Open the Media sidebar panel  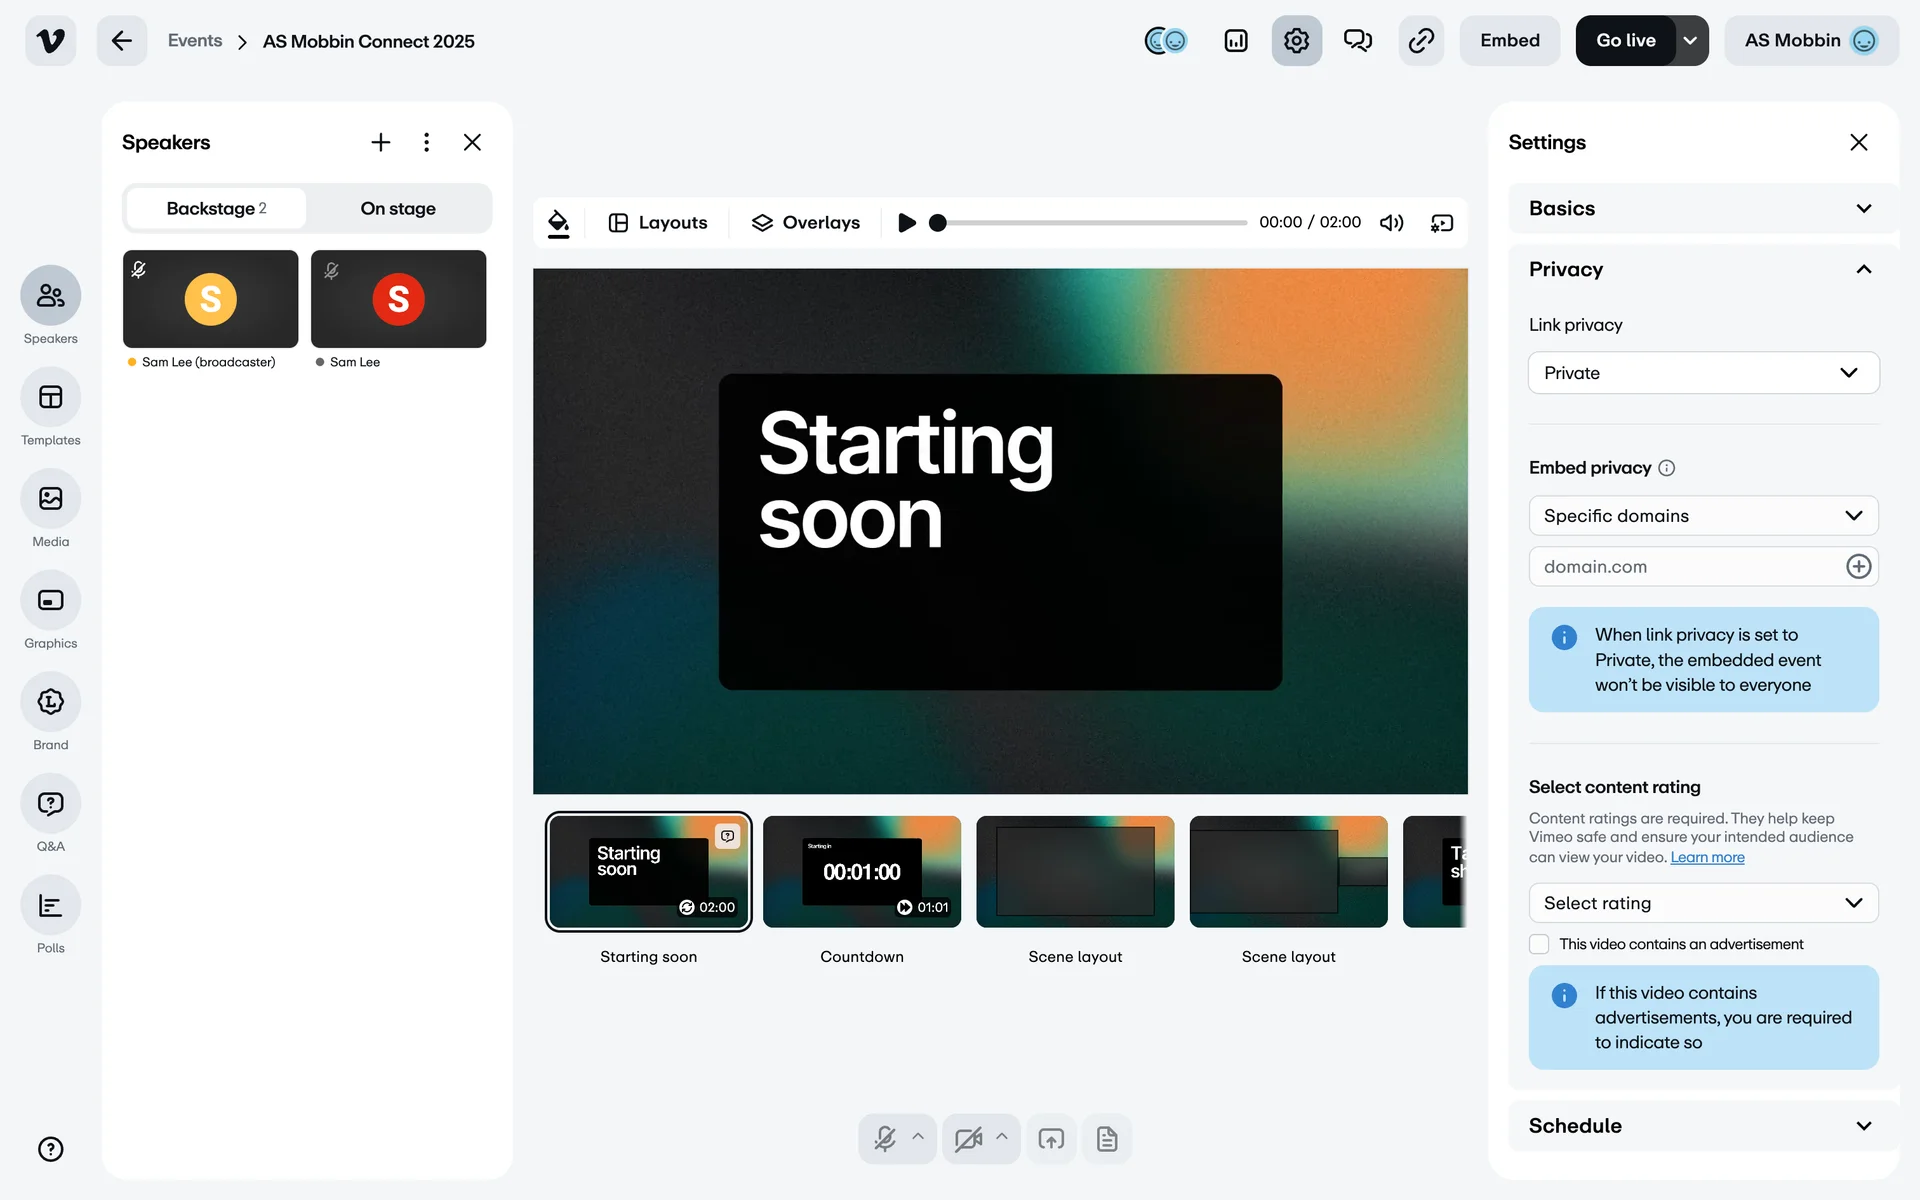click(x=50, y=499)
